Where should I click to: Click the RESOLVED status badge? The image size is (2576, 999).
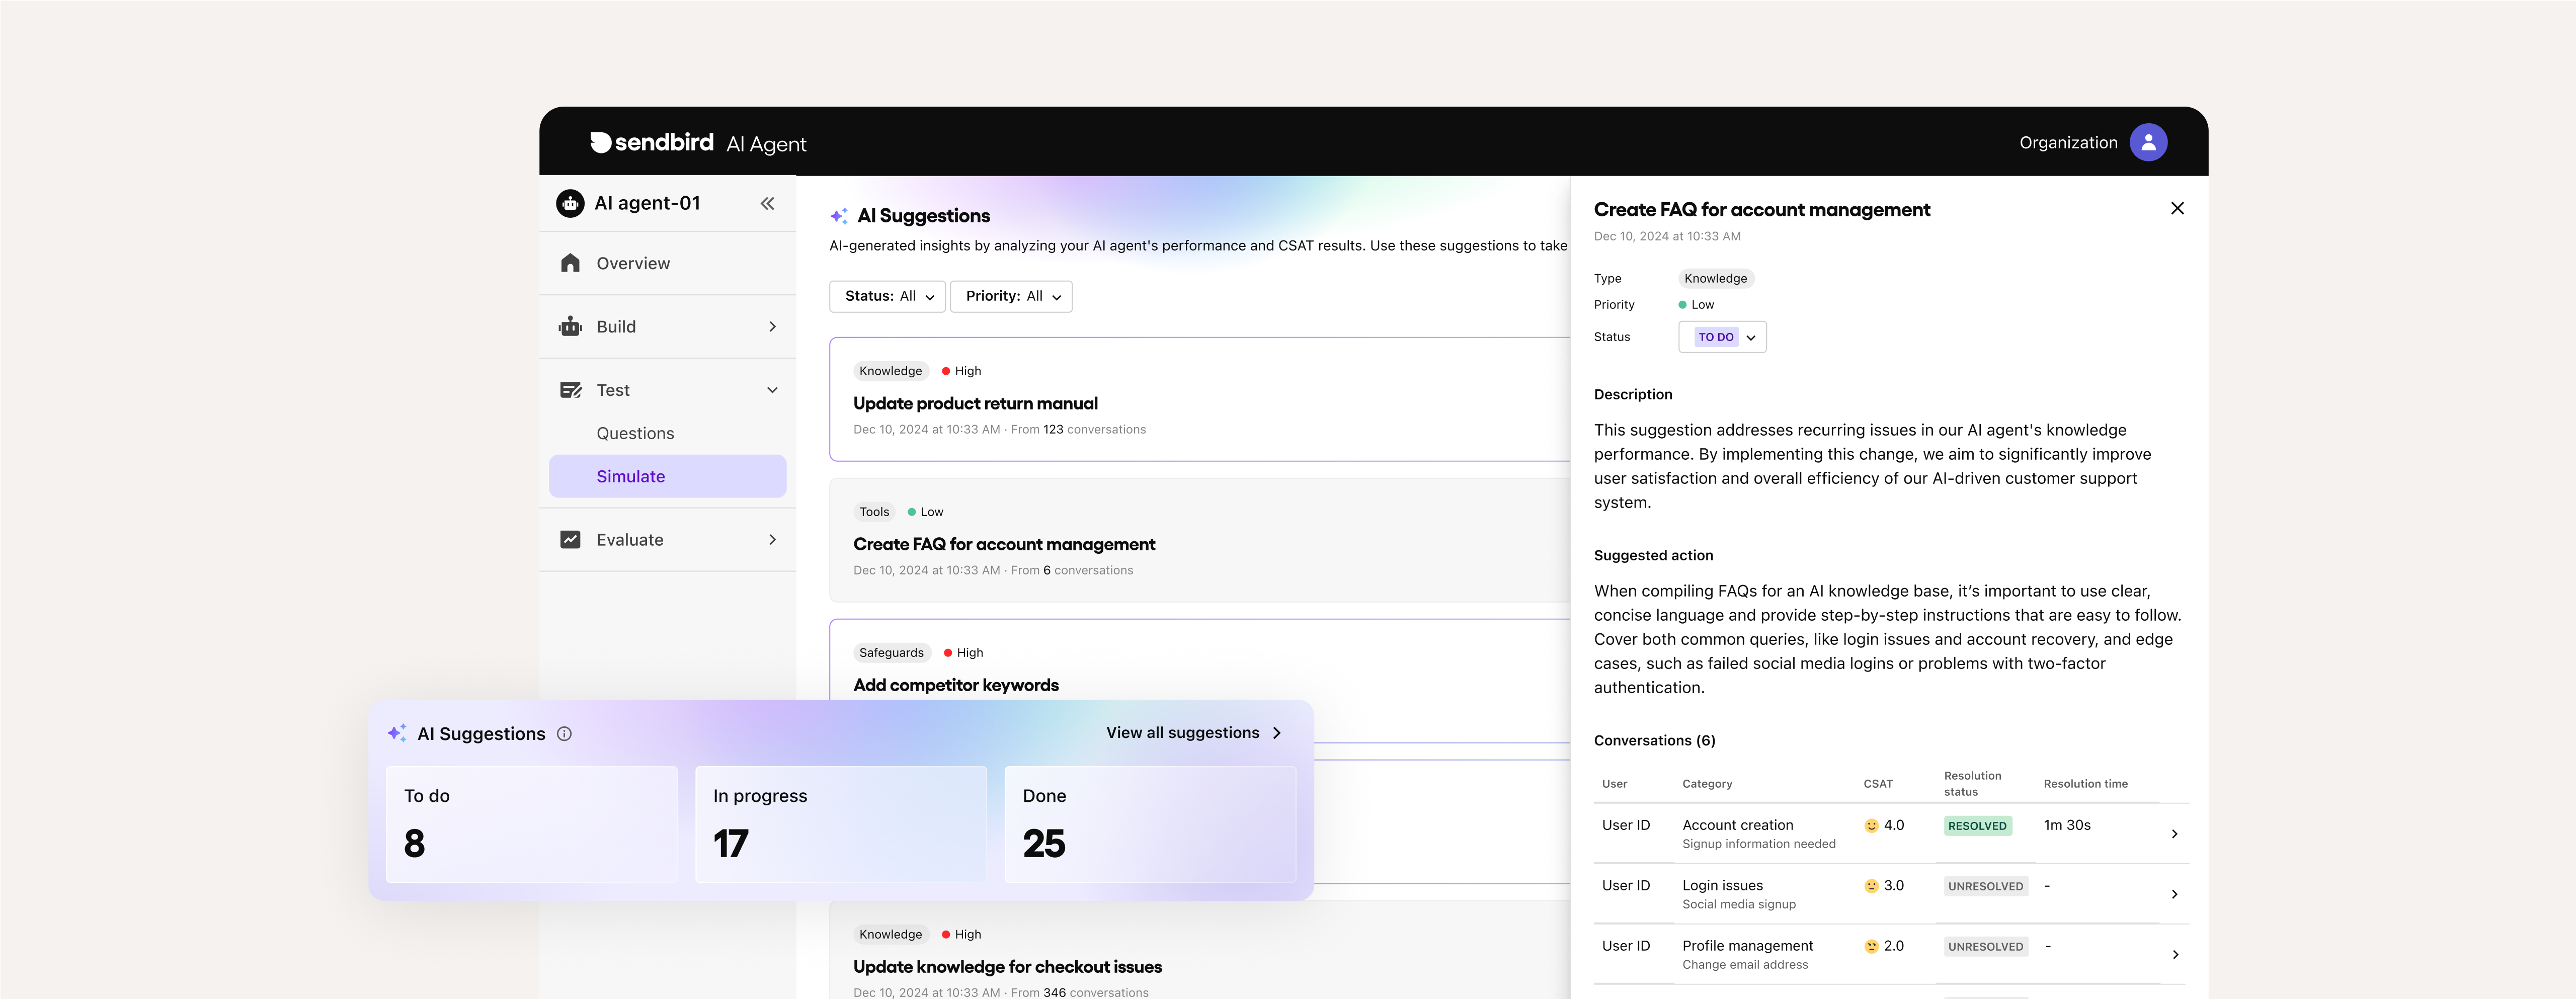1977,826
